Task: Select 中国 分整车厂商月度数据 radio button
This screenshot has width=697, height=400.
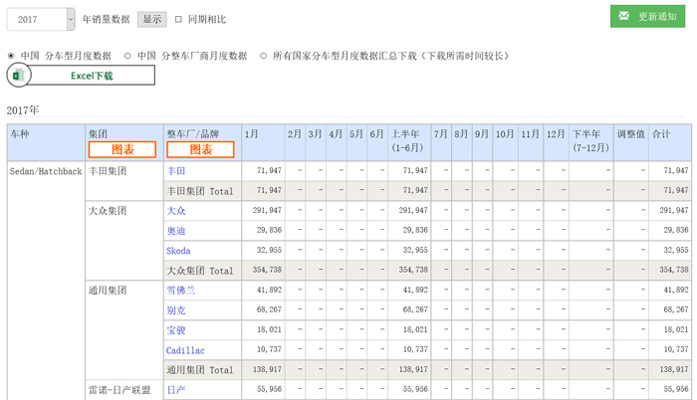Action: coord(128,56)
